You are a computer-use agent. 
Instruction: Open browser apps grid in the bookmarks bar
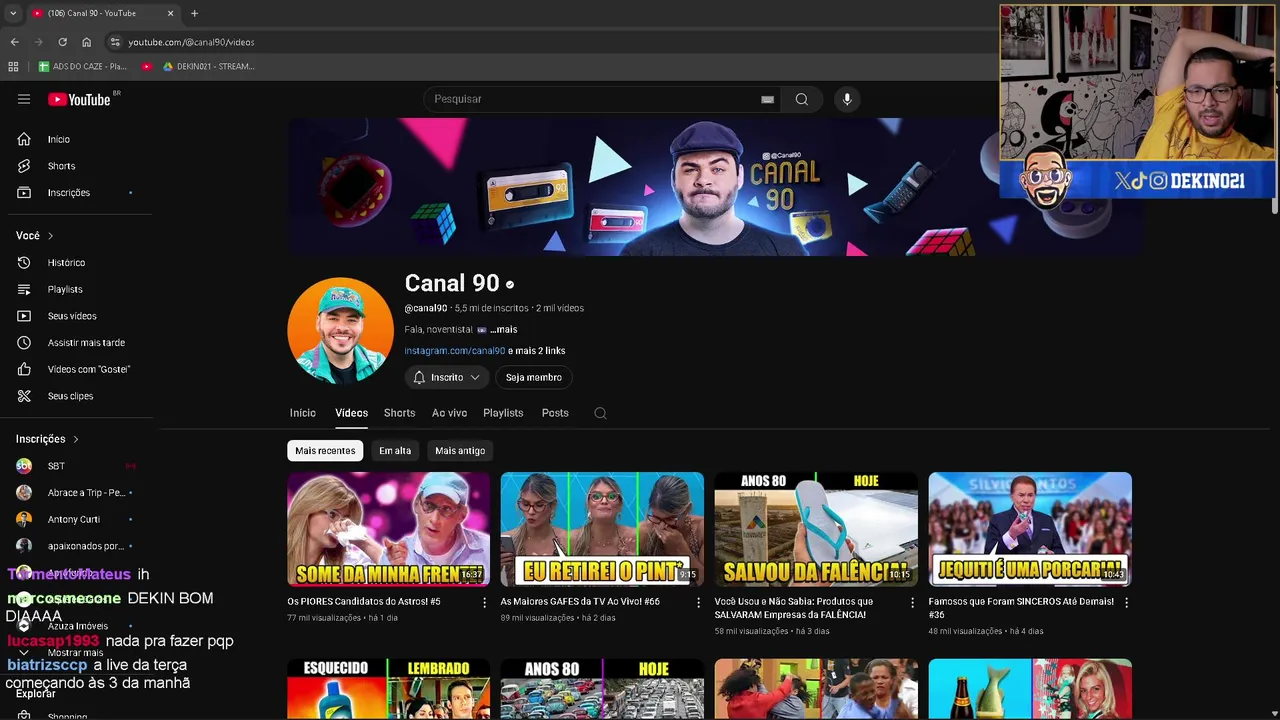click(x=13, y=66)
